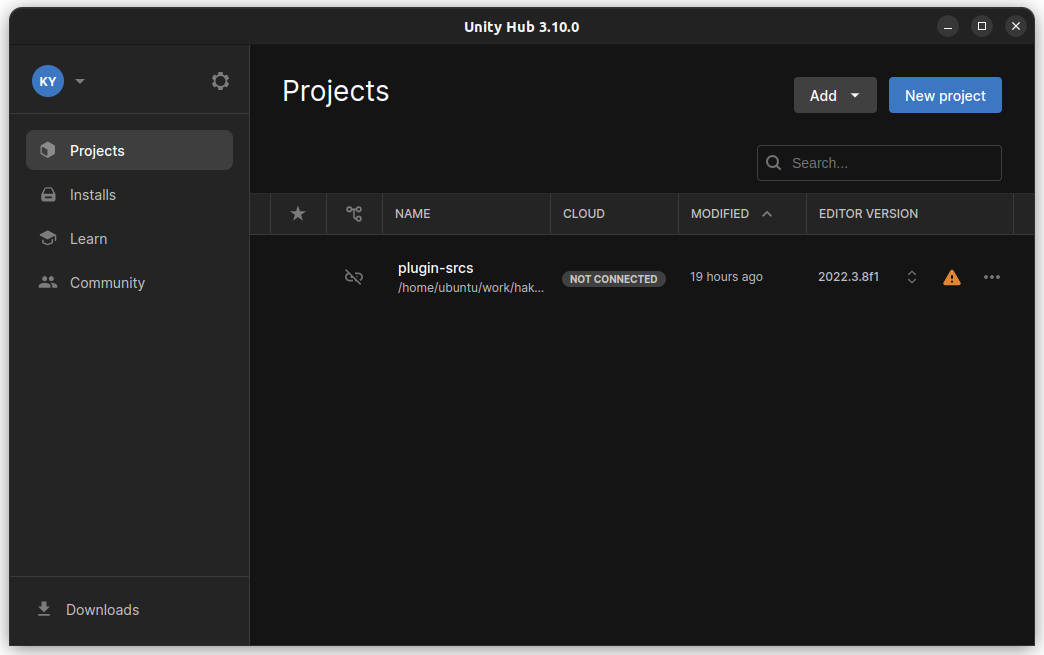Close the Unity Hub window

pyautogui.click(x=1015, y=27)
